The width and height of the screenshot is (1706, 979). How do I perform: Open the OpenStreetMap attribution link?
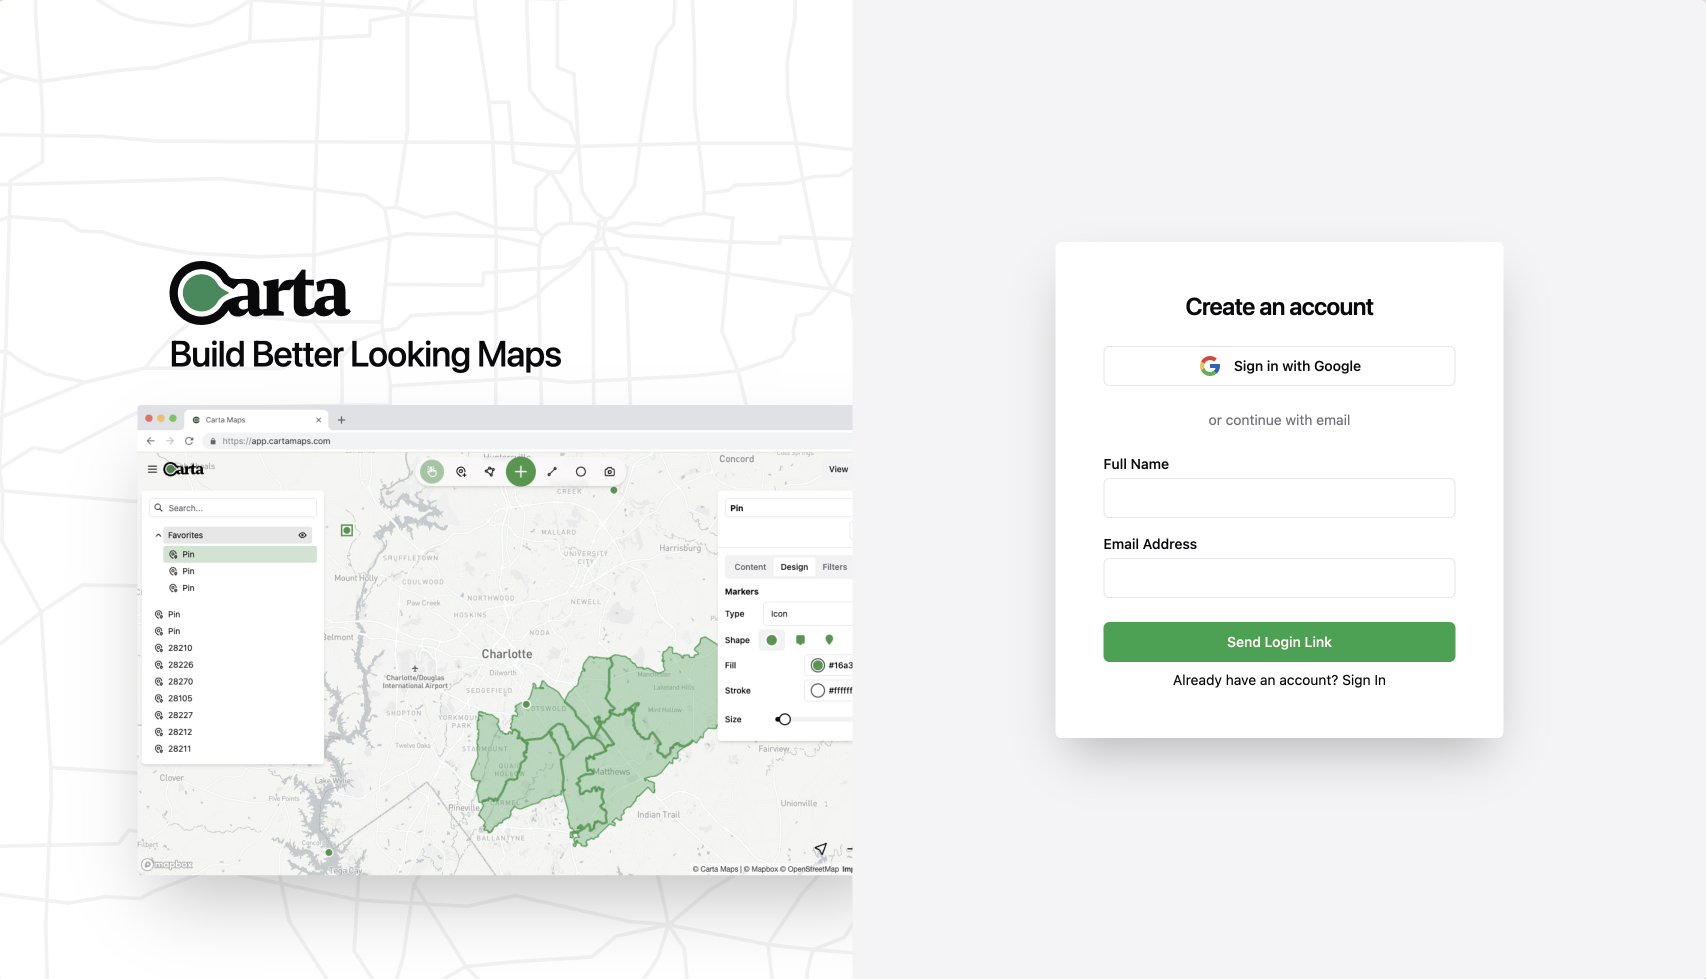[x=809, y=869]
